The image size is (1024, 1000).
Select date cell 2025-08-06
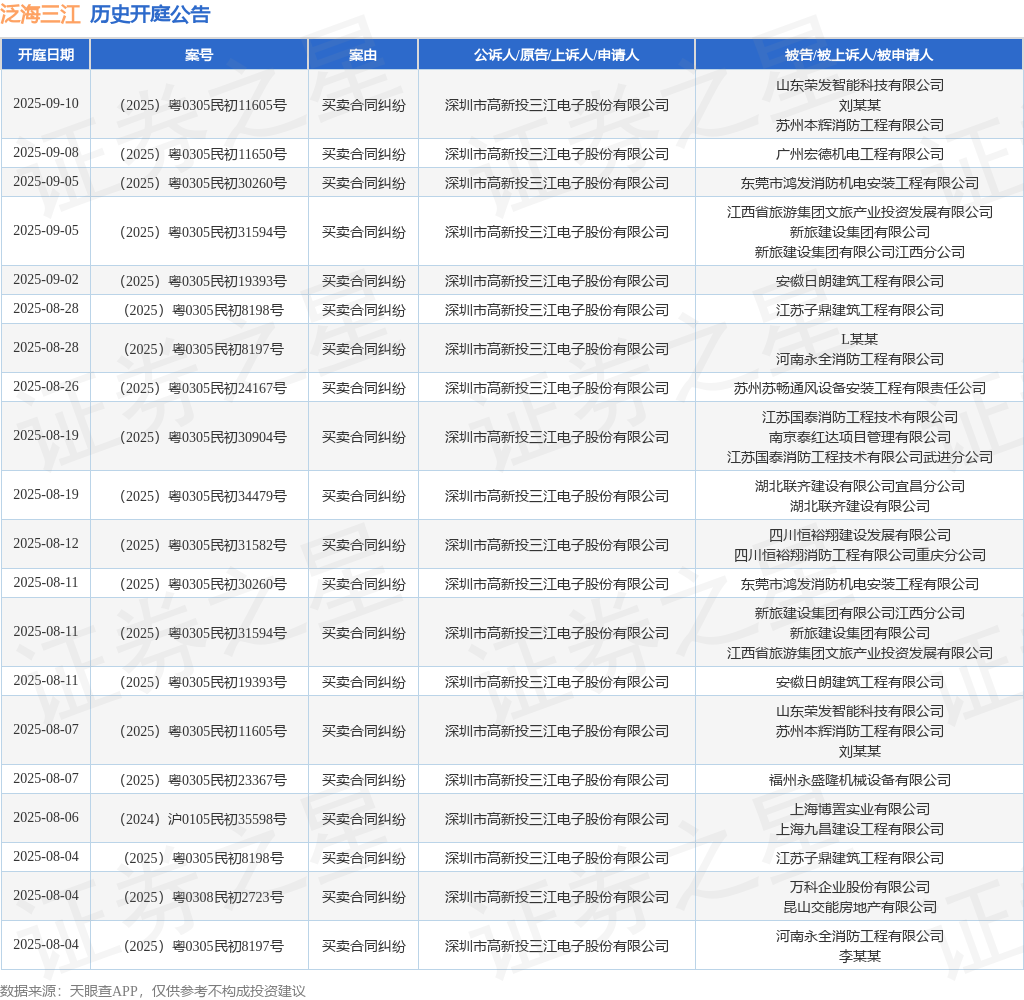46,818
